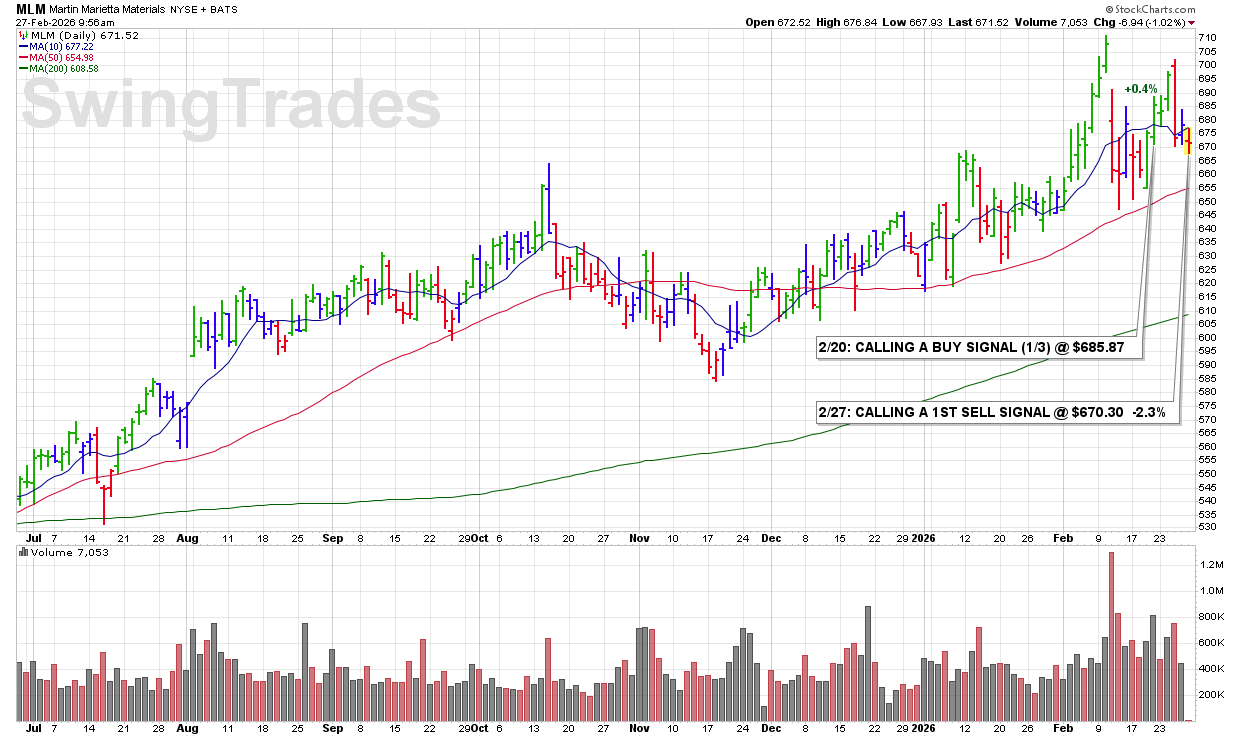Click the green MA(200) legend line marker
Screen dimensions: 1240x737
point(22,69)
